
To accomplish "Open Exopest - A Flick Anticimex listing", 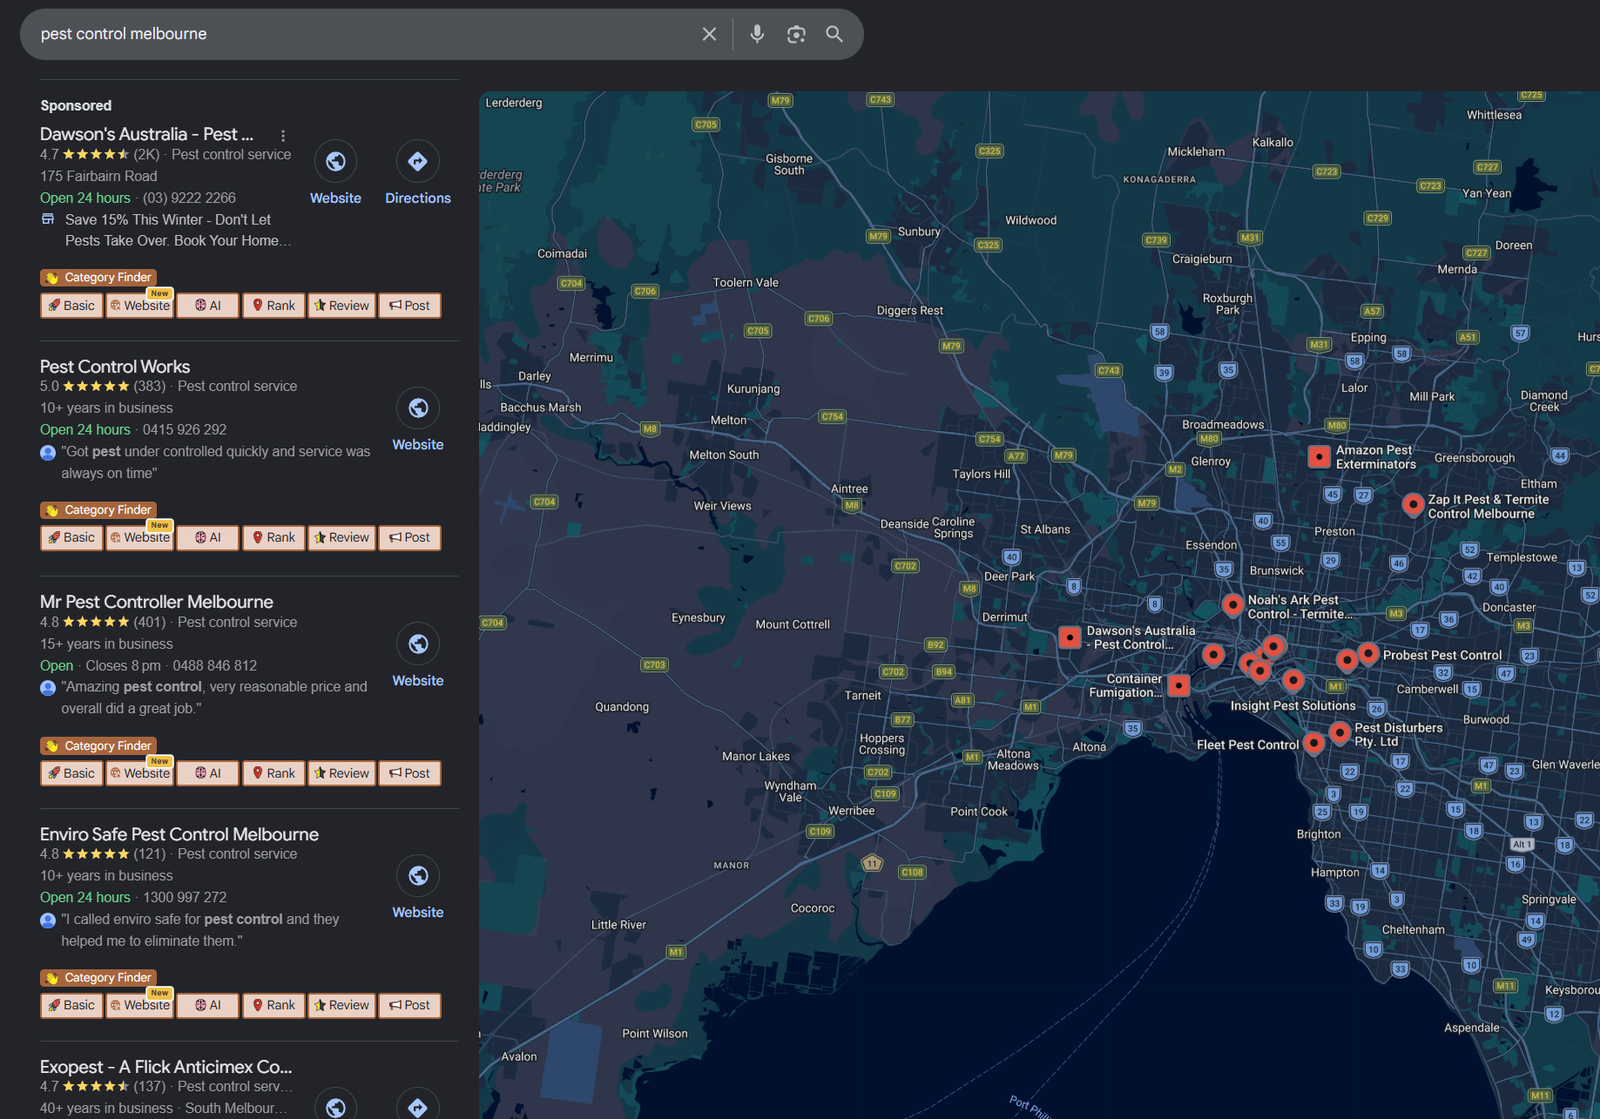I will coord(166,1067).
